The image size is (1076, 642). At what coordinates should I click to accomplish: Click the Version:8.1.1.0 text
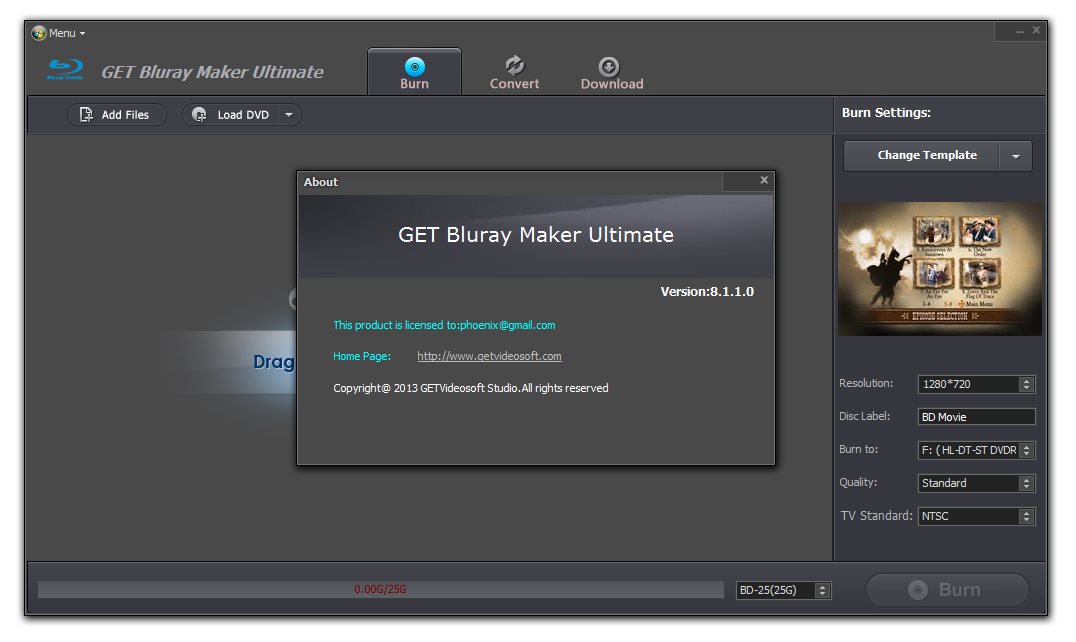coord(707,292)
